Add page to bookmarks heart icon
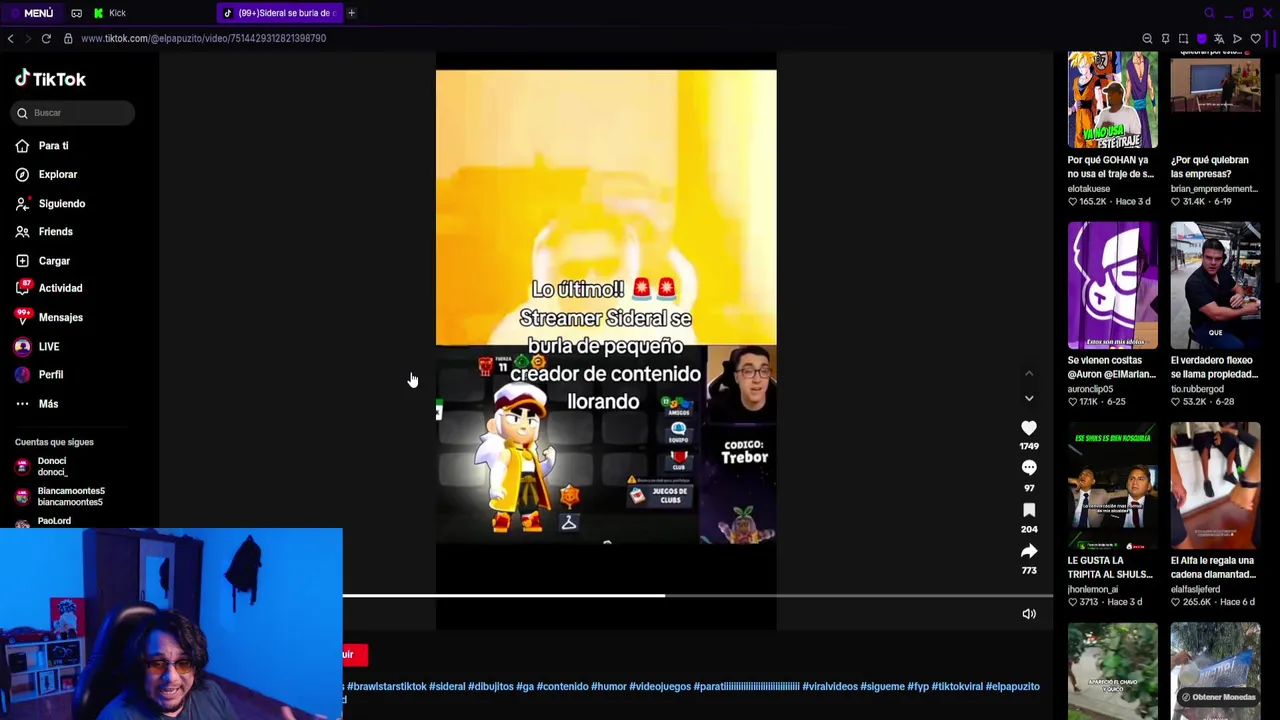The width and height of the screenshot is (1280, 720). [1255, 39]
